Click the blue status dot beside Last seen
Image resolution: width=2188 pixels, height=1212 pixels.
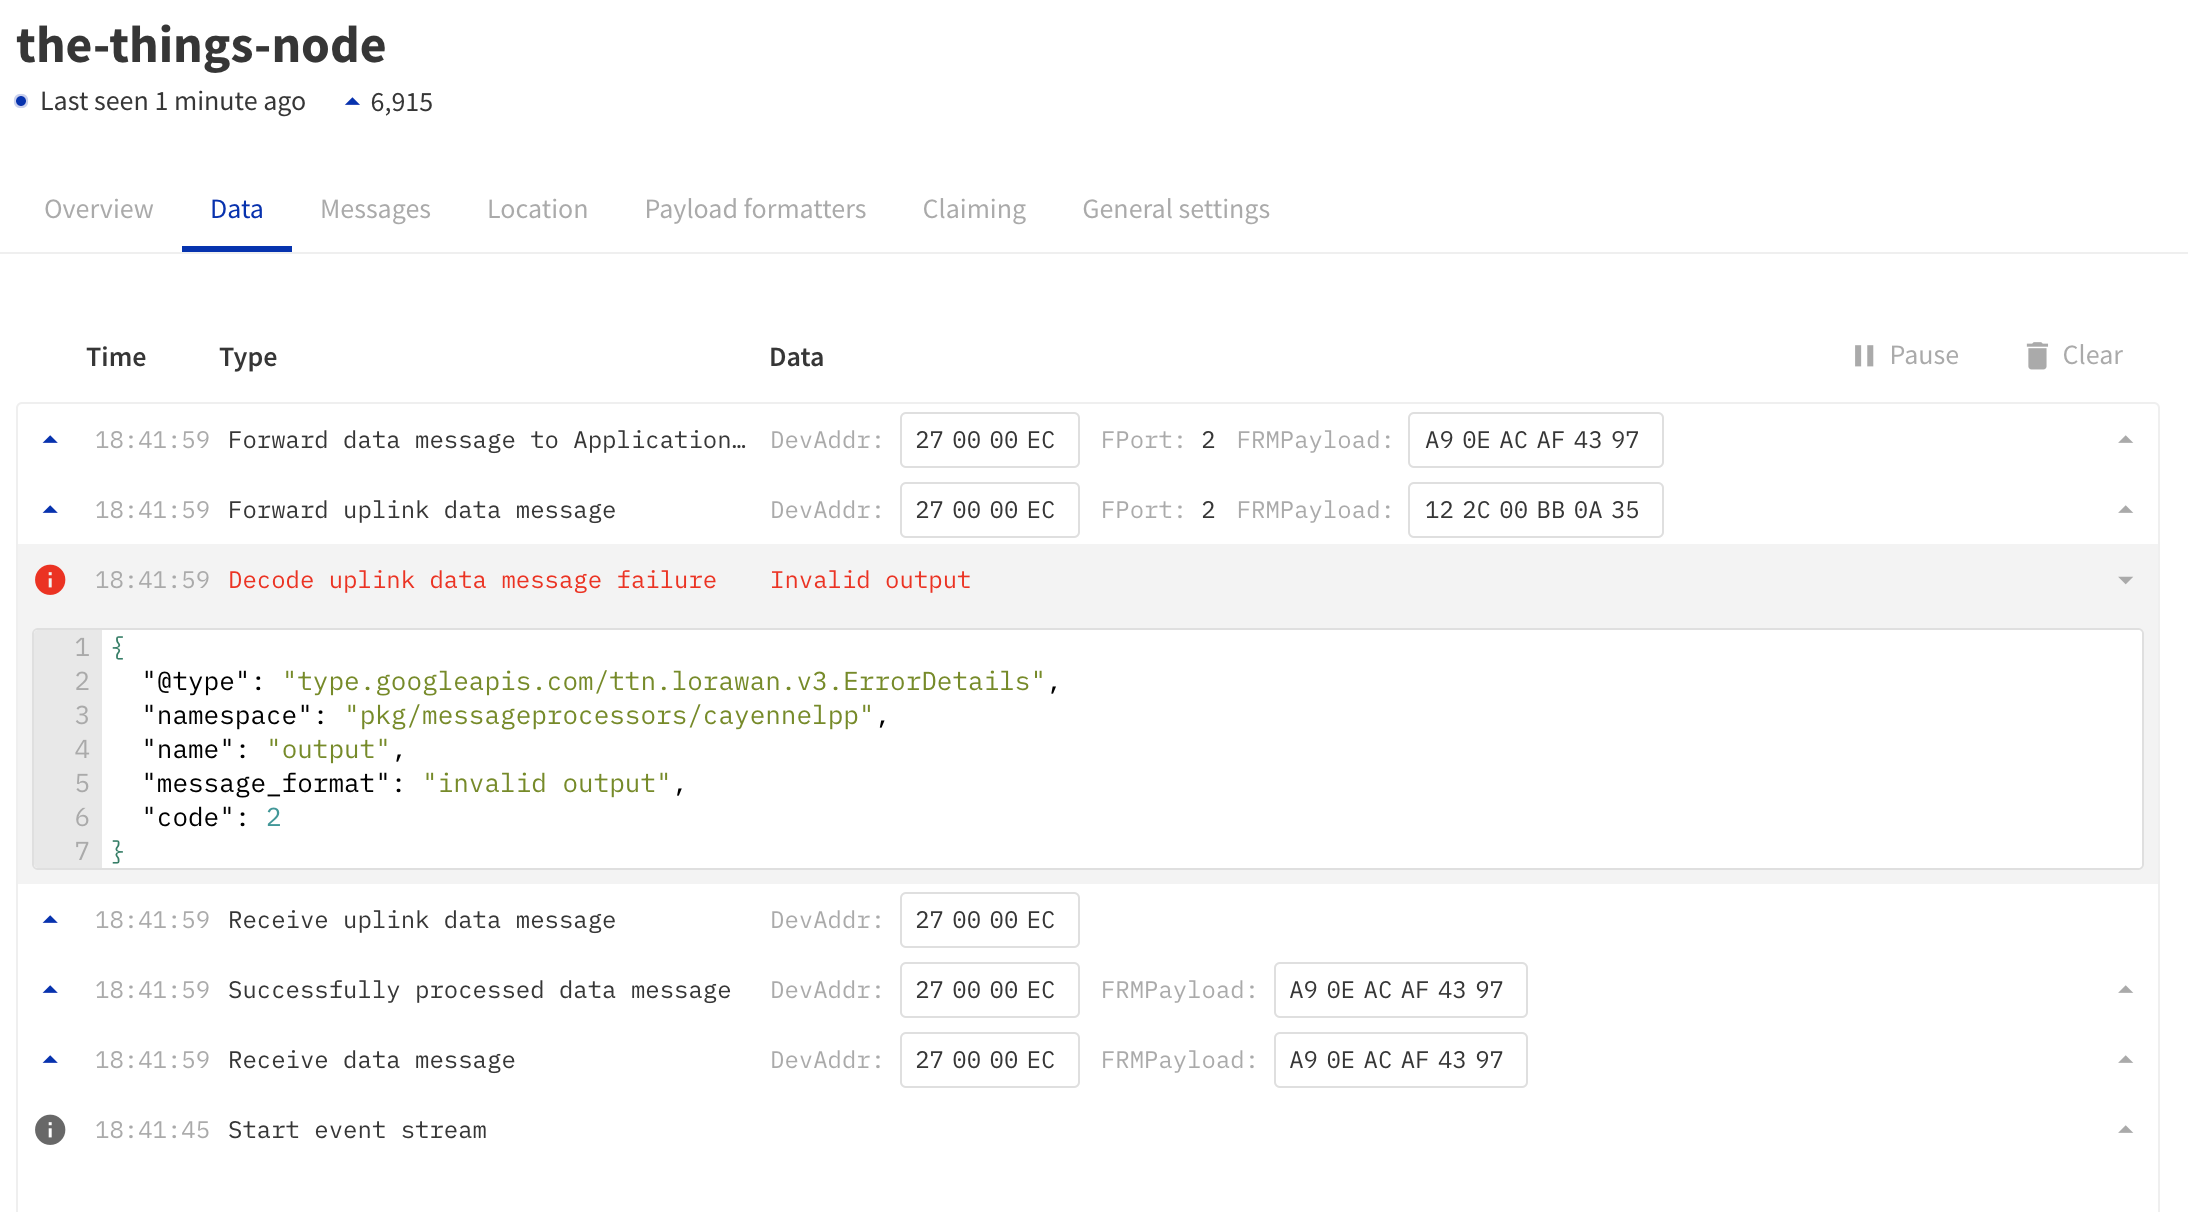(x=19, y=101)
